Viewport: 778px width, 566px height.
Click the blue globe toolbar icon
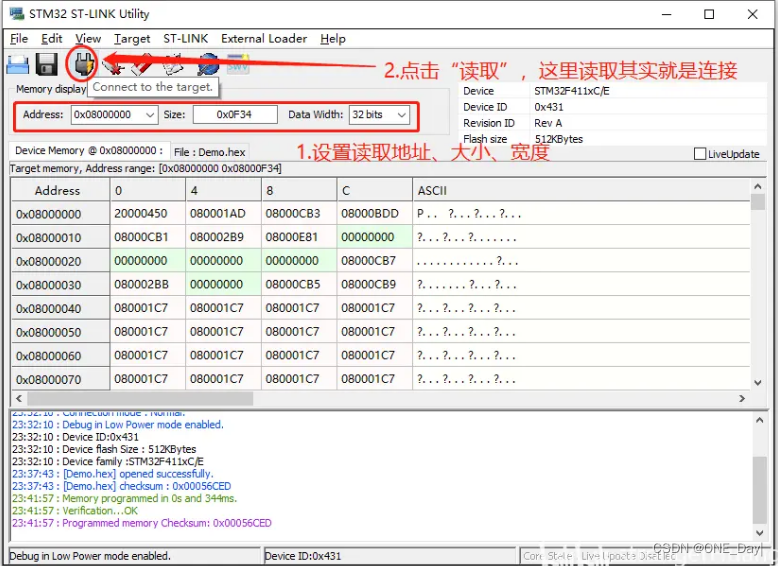(x=208, y=65)
